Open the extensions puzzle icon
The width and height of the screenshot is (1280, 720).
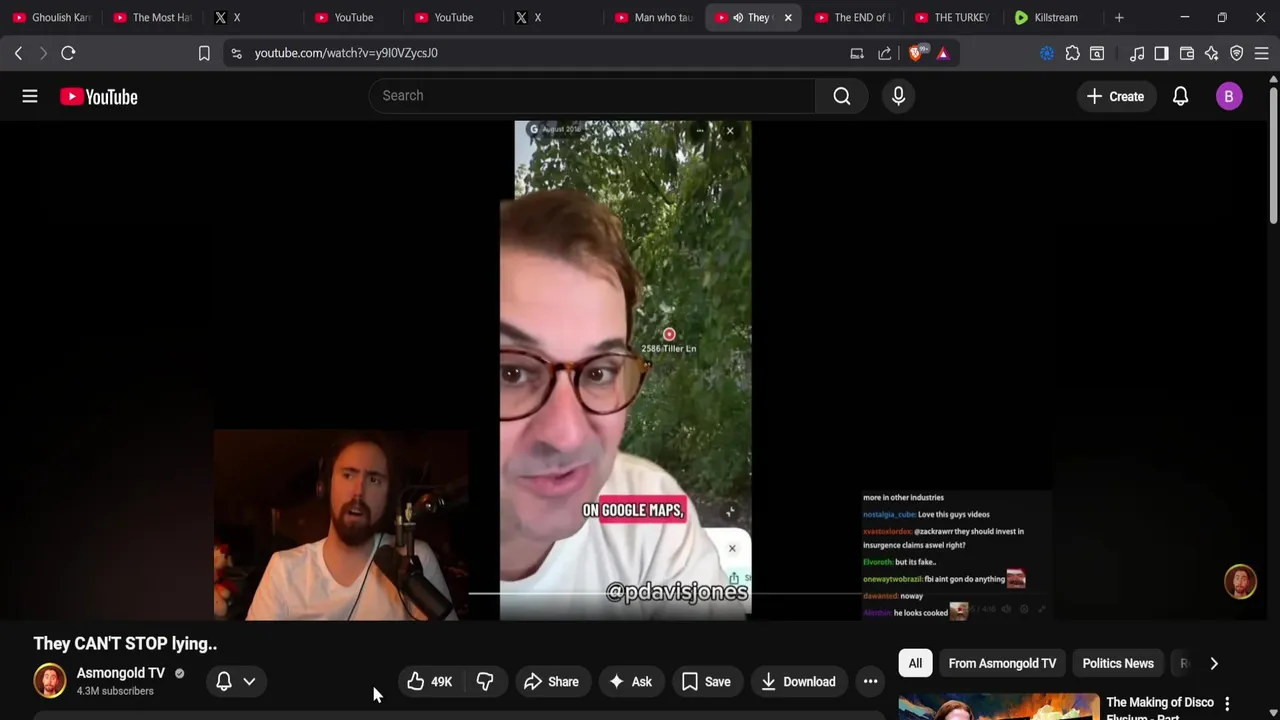pos(1073,53)
